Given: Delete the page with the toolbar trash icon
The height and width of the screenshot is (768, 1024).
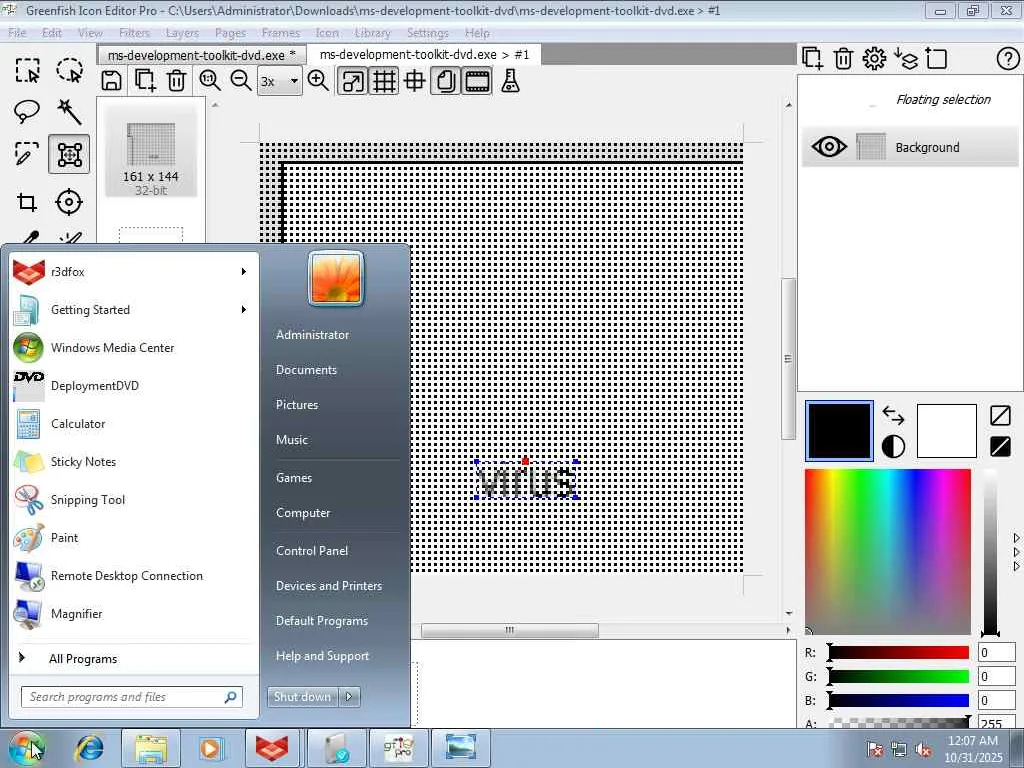Looking at the screenshot, I should pyautogui.click(x=176, y=81).
